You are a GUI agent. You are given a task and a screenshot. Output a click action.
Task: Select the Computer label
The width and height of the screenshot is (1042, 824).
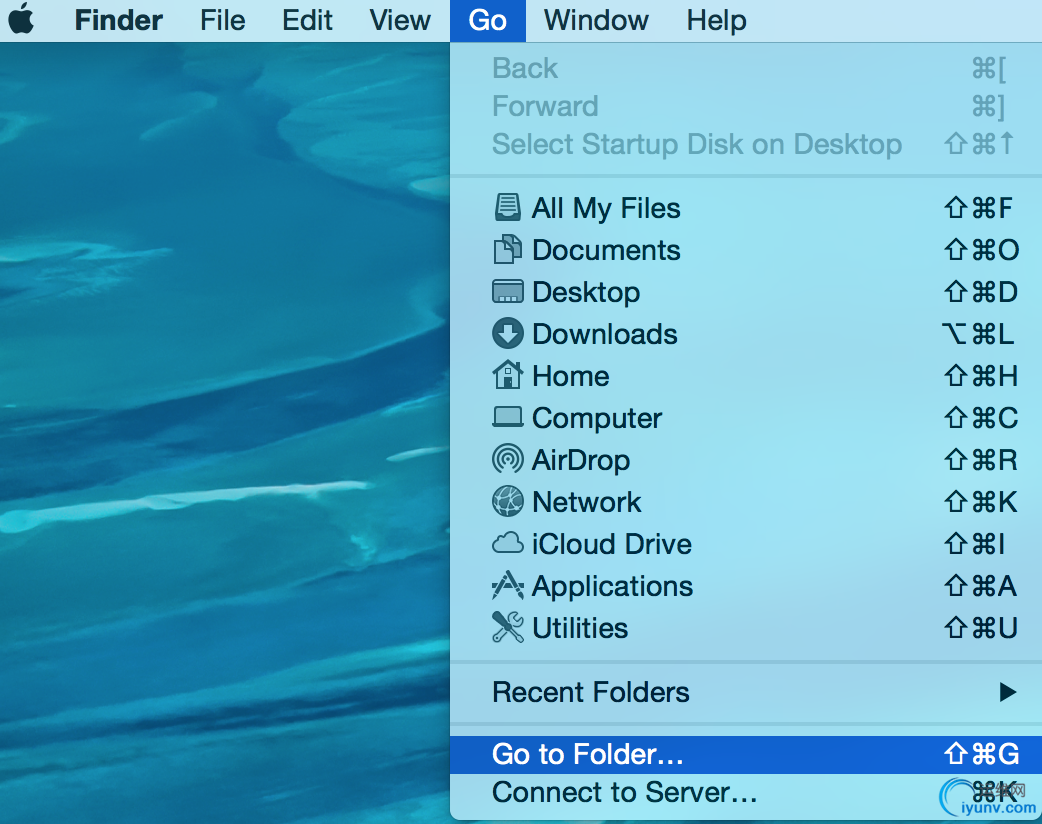(x=597, y=419)
